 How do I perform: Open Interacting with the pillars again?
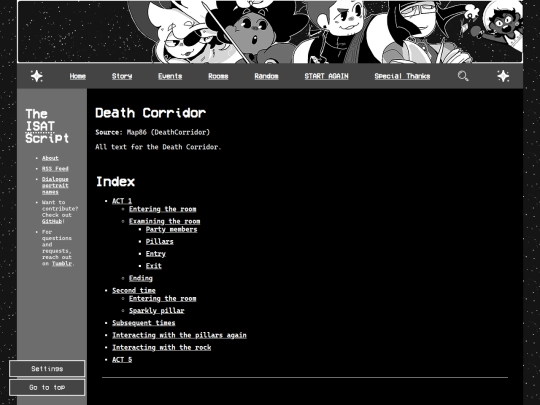point(179,335)
